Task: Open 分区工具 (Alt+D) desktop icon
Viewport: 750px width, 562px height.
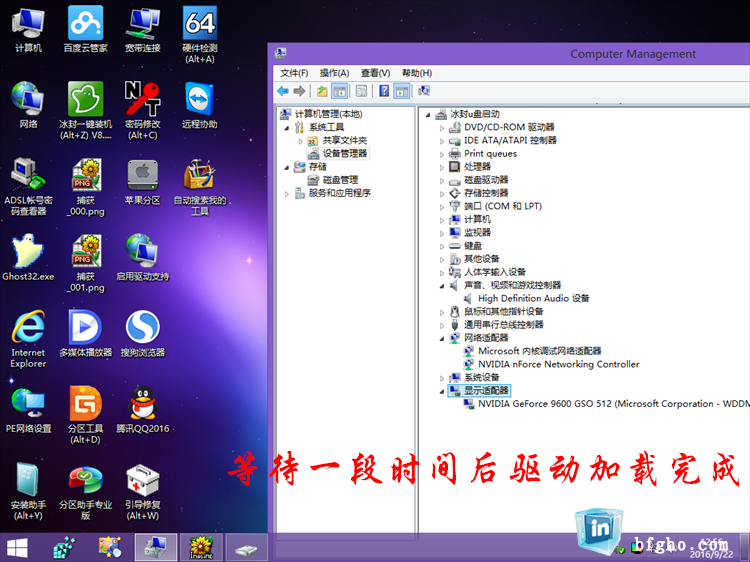Action: [86, 415]
